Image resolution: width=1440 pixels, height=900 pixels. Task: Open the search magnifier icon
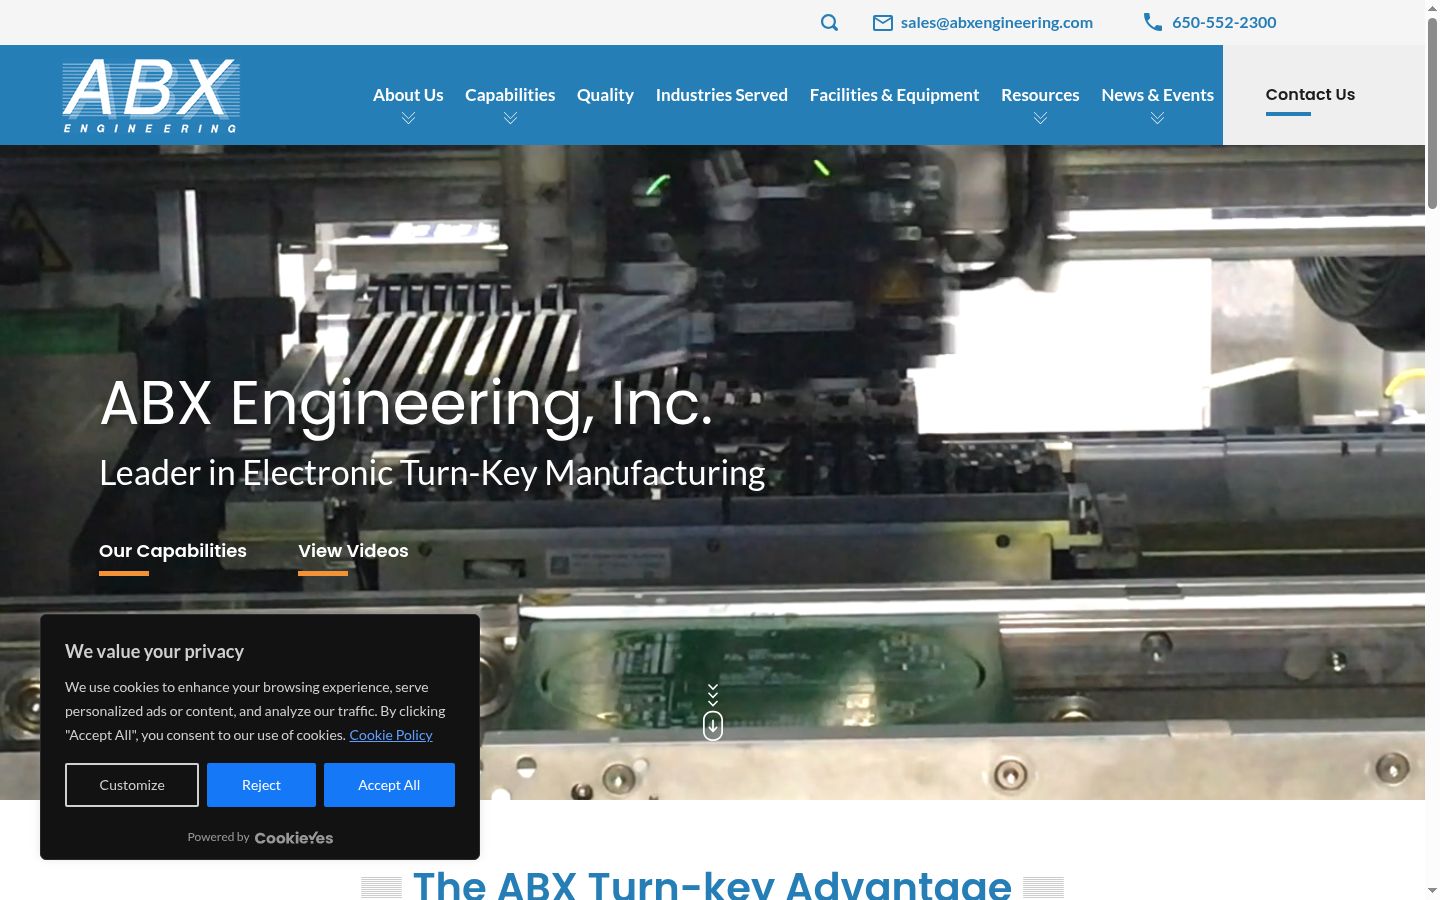(x=829, y=22)
